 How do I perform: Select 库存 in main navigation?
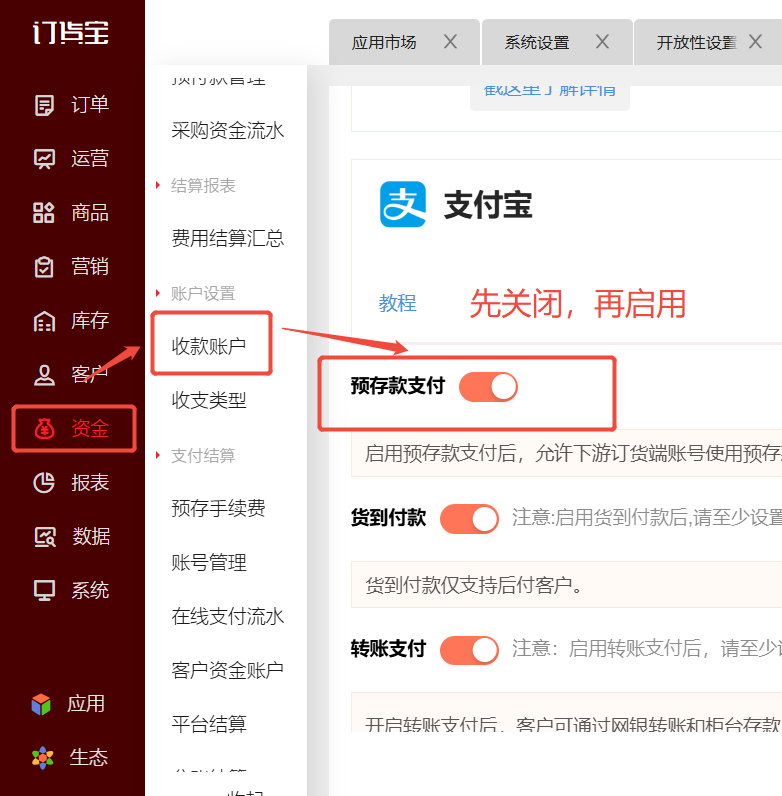90,321
